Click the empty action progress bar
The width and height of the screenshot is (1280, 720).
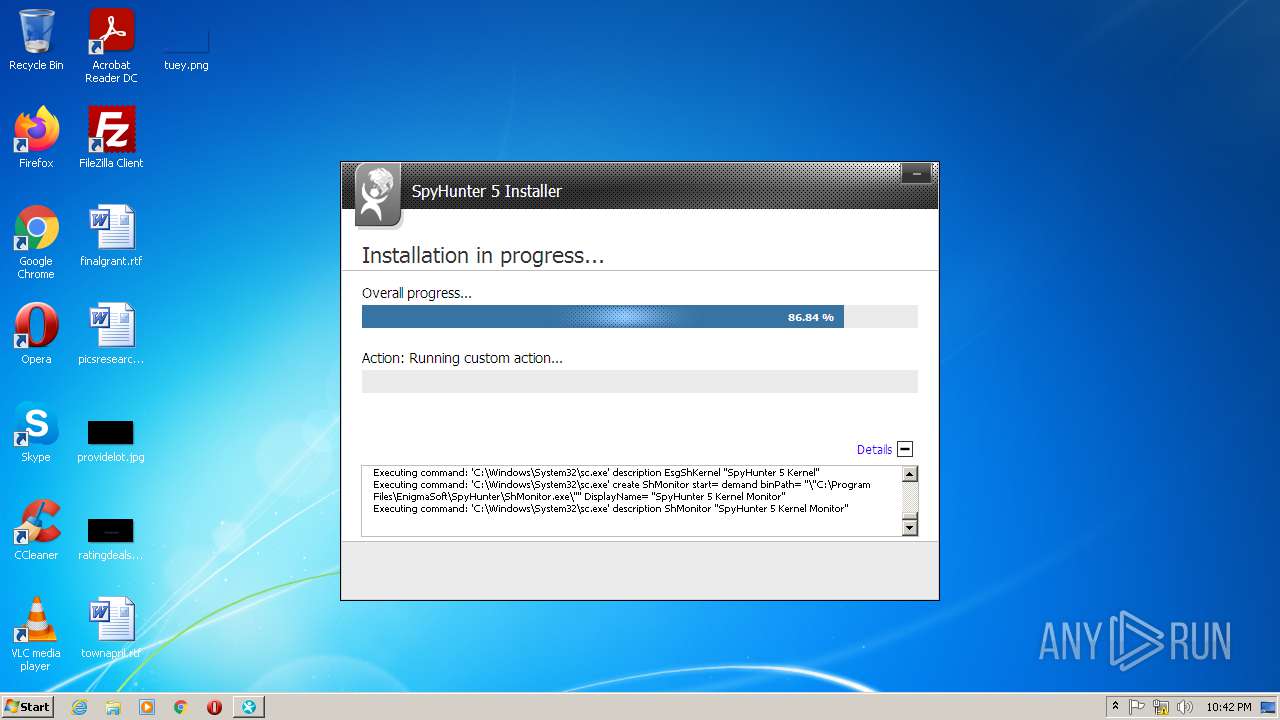click(640, 381)
